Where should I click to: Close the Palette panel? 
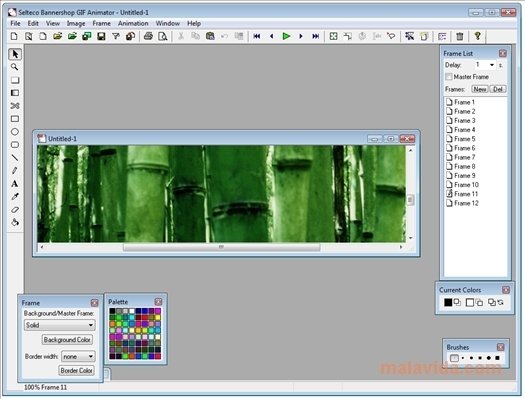click(x=158, y=301)
